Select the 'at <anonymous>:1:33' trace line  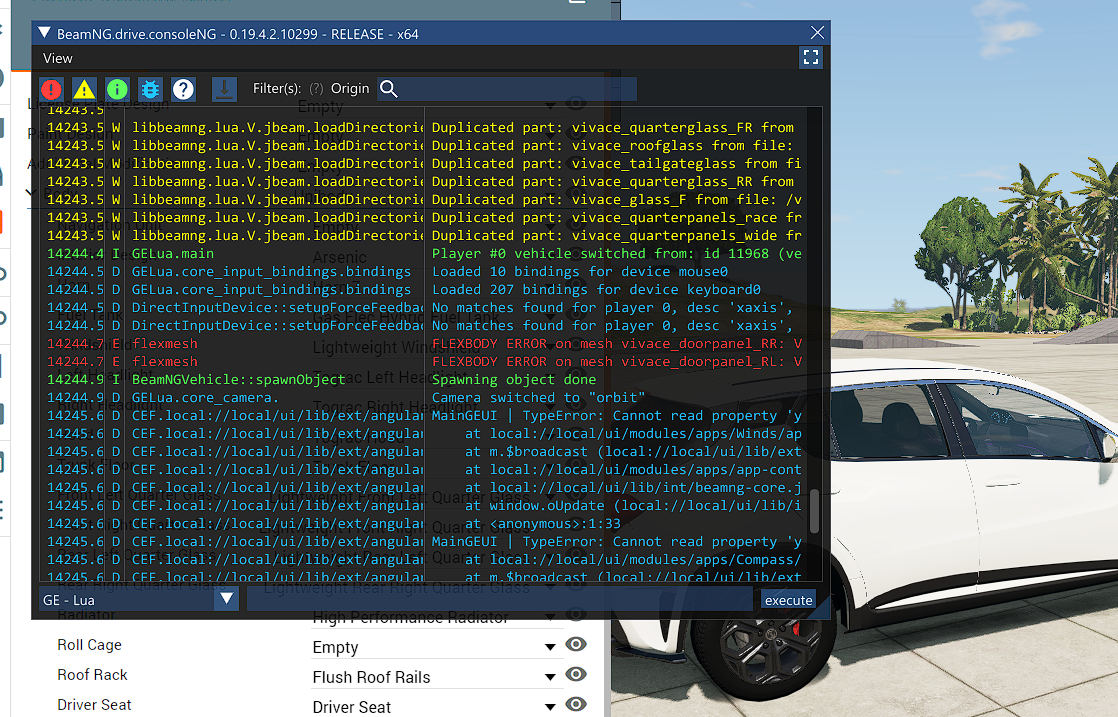pyautogui.click(x=543, y=524)
